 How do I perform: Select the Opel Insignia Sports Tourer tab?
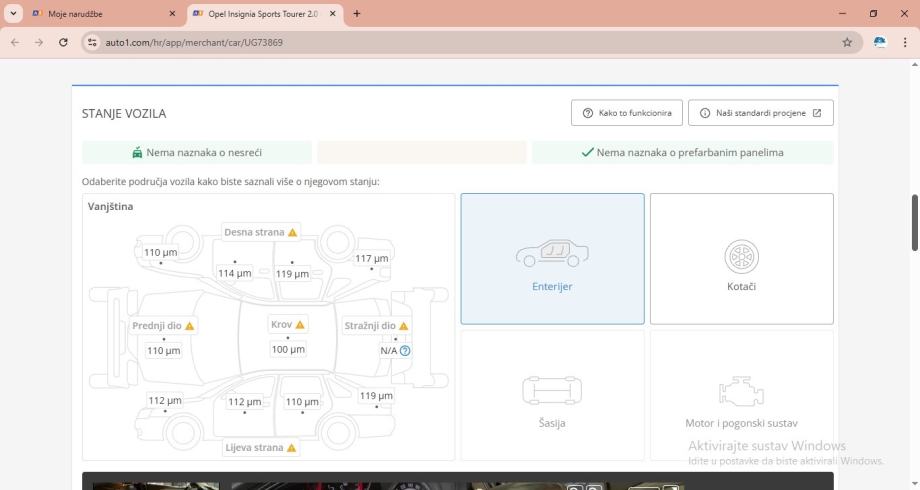tap(263, 13)
